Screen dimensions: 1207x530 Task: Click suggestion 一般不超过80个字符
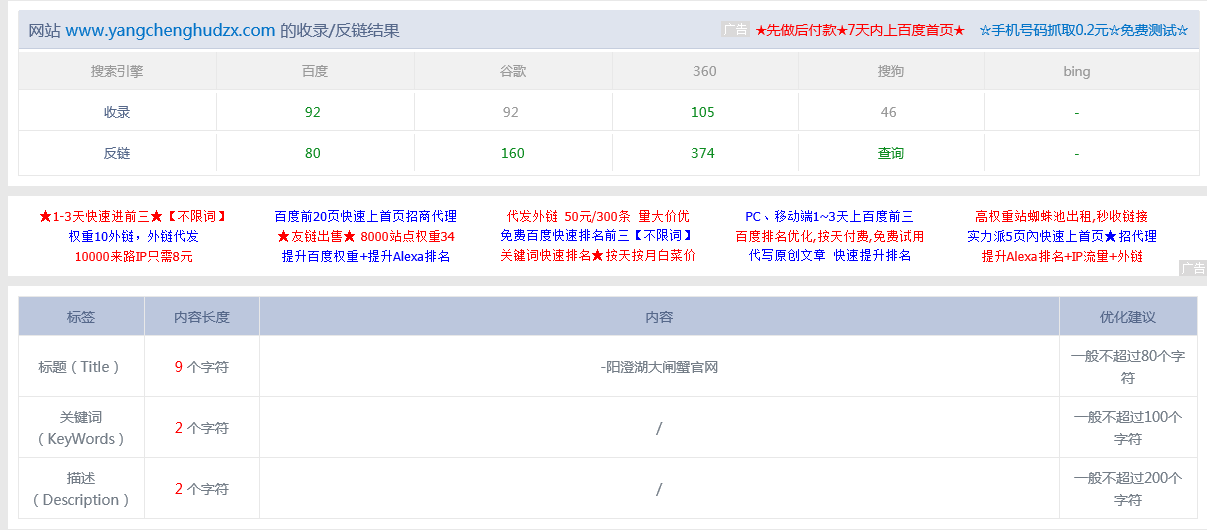(1128, 367)
